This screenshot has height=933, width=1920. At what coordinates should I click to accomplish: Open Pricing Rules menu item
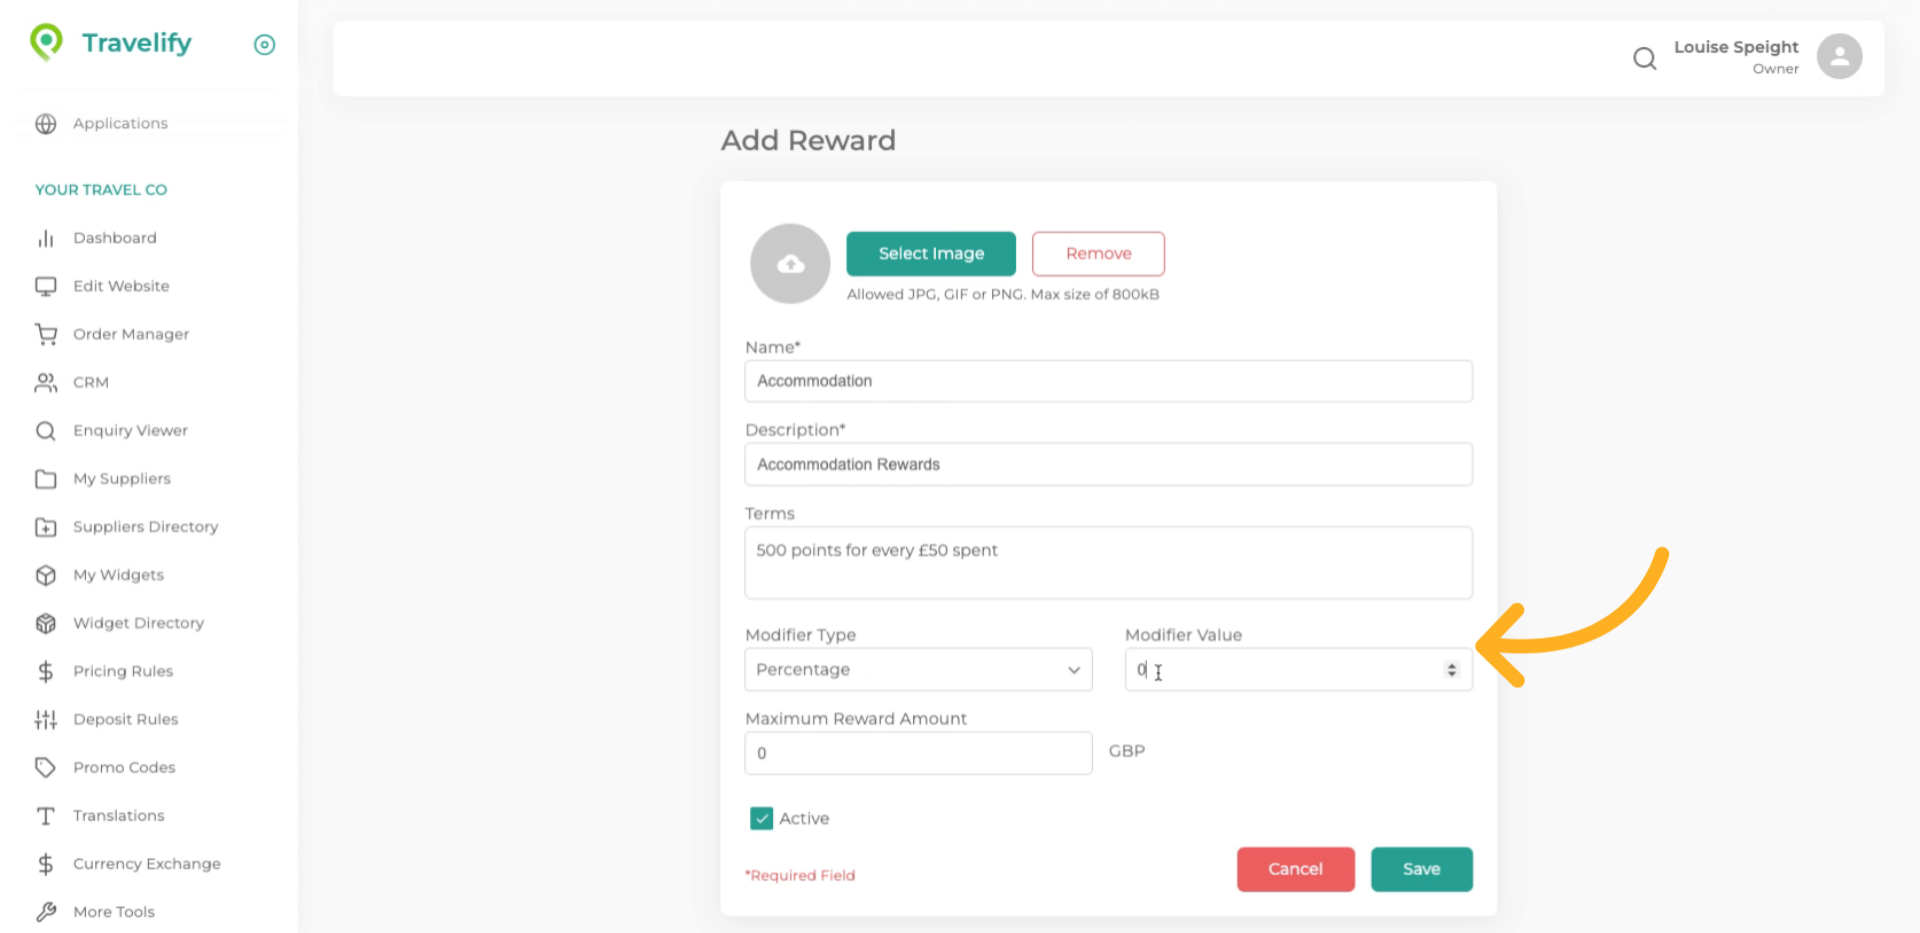(122, 671)
